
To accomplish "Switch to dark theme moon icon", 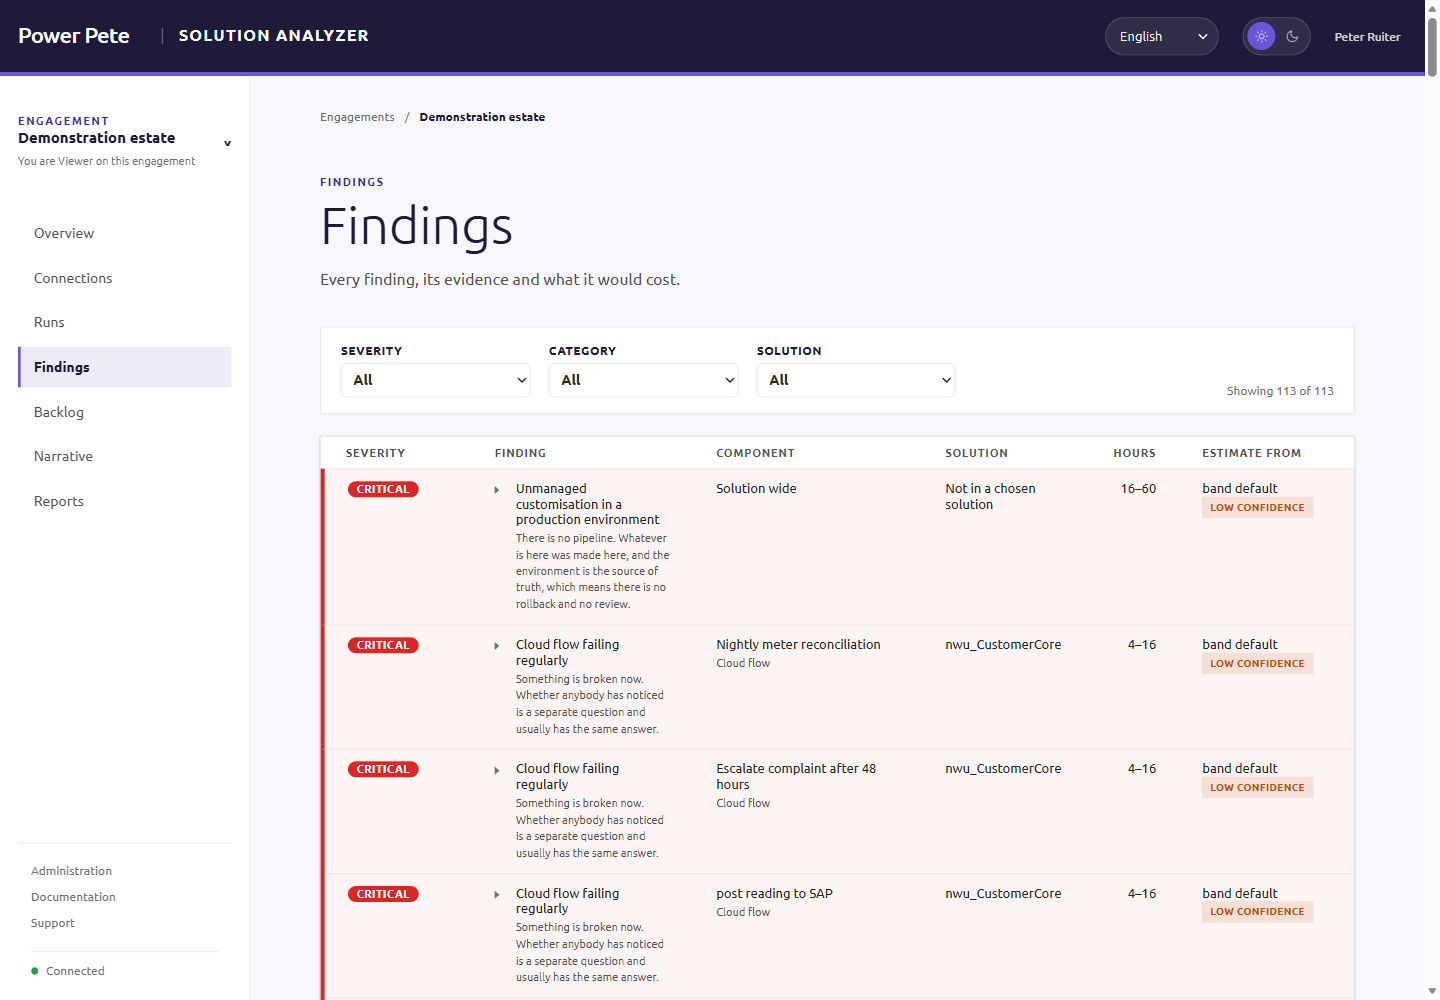I will coord(1292,36).
